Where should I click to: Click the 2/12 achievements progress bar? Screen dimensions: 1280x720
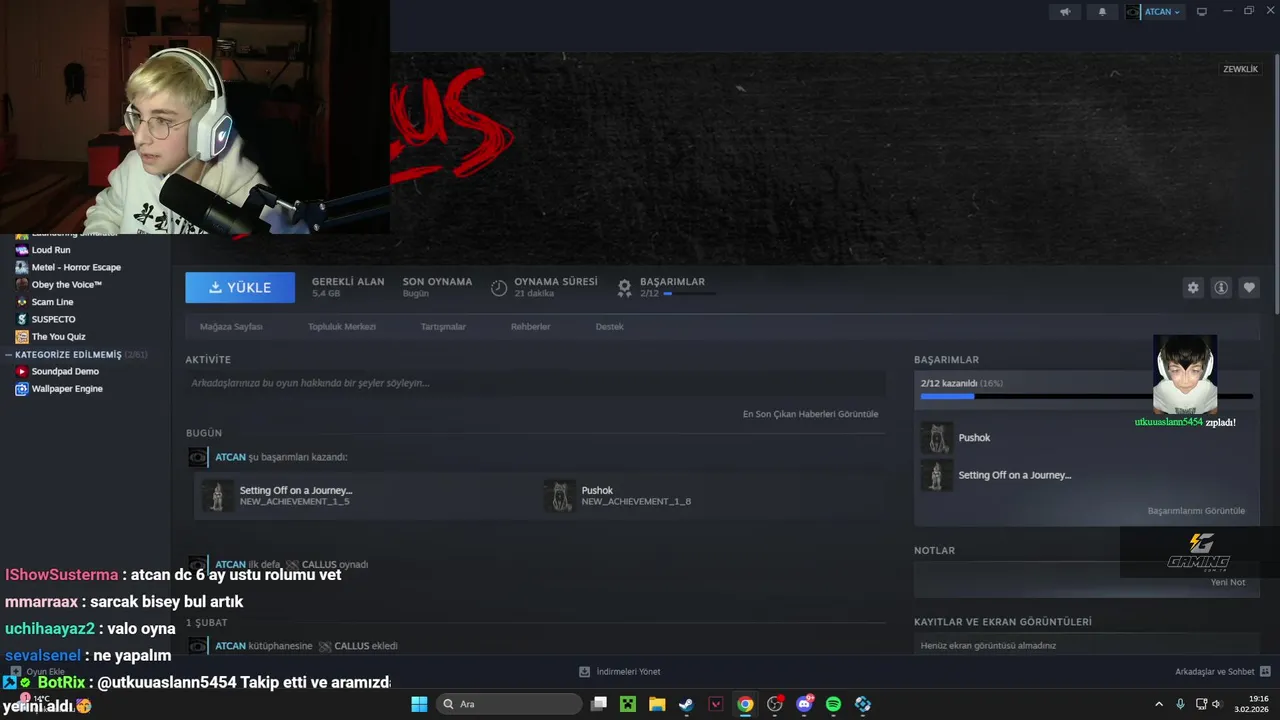[x=1086, y=396]
